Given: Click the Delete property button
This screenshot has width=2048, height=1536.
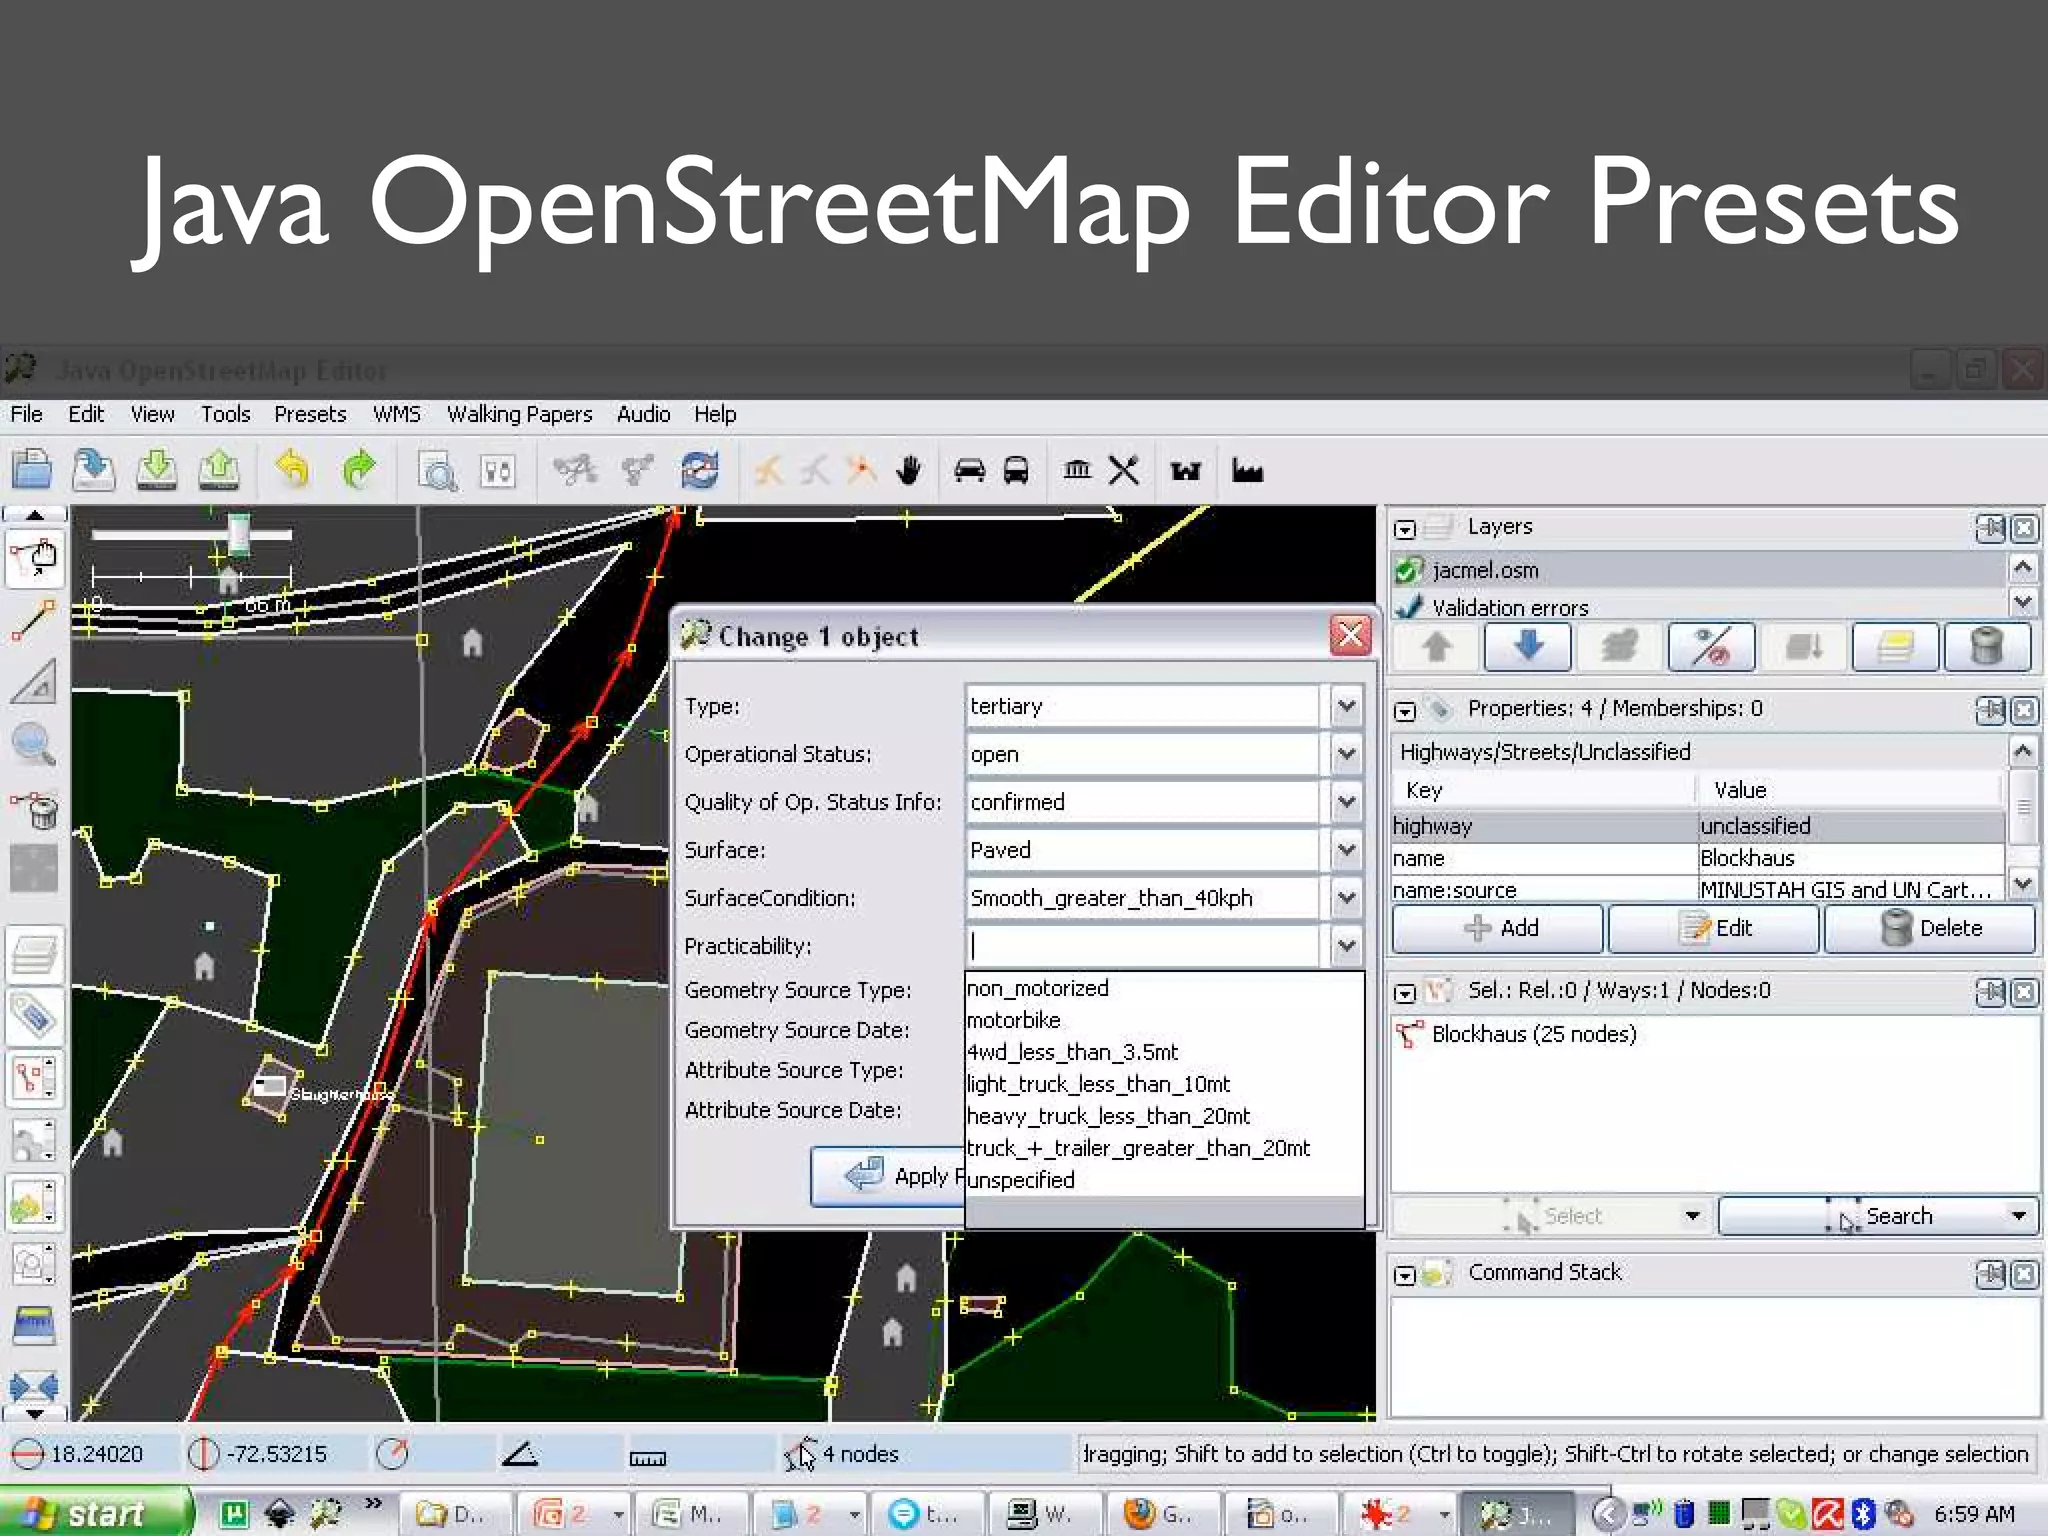Looking at the screenshot, I should [x=1929, y=928].
